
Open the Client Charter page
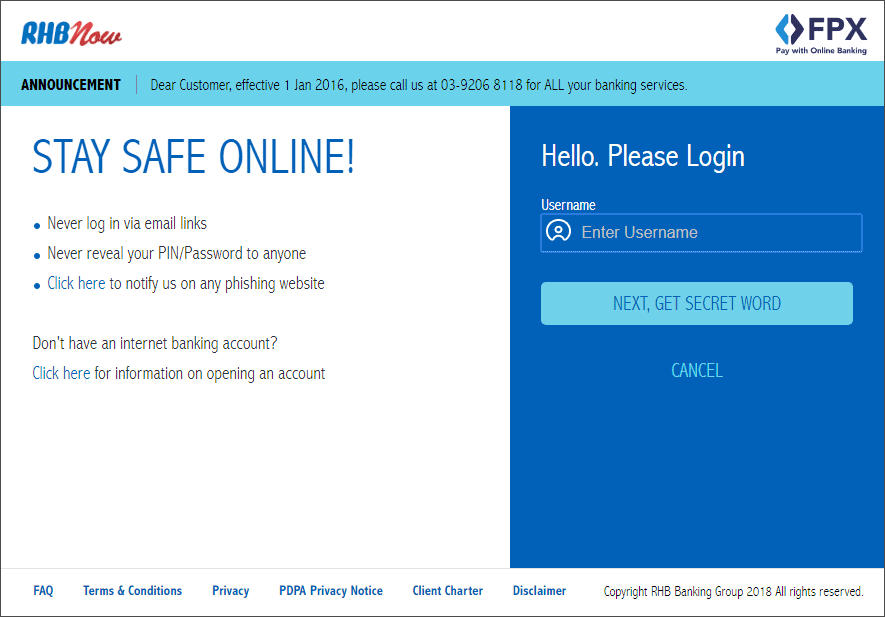[x=447, y=590]
